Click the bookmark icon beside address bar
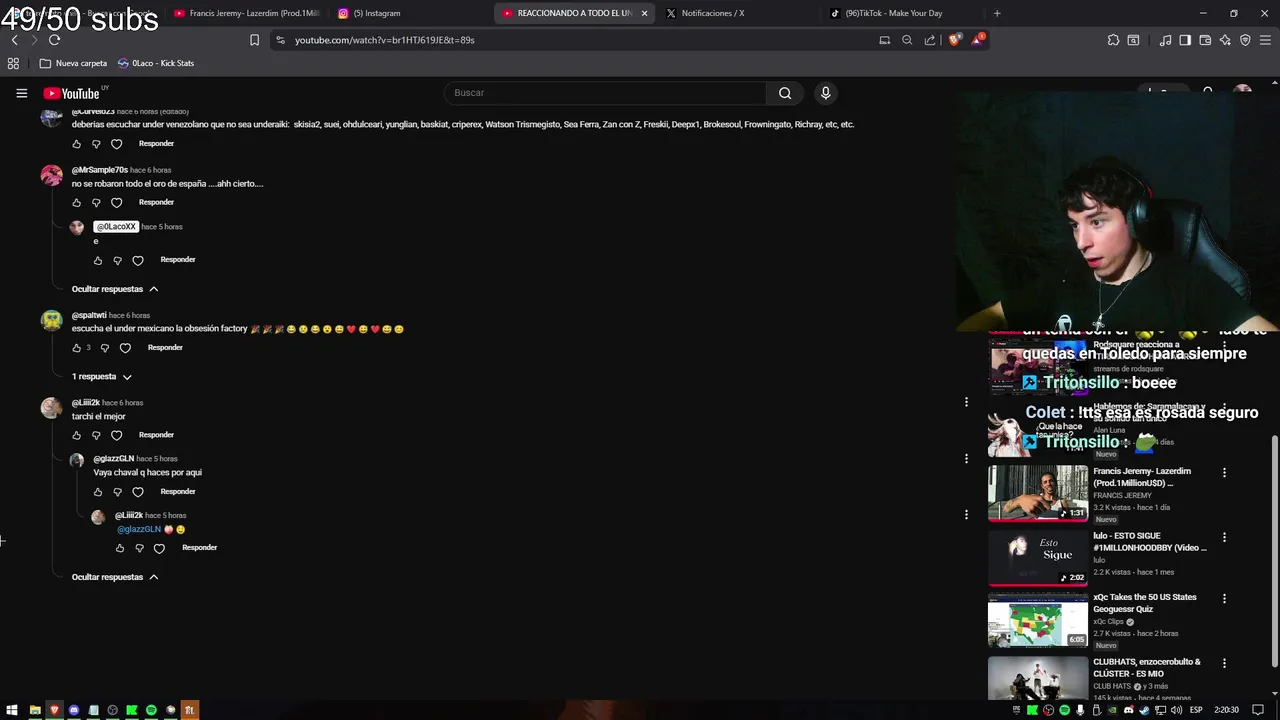Viewport: 1280px width, 720px height. click(254, 40)
